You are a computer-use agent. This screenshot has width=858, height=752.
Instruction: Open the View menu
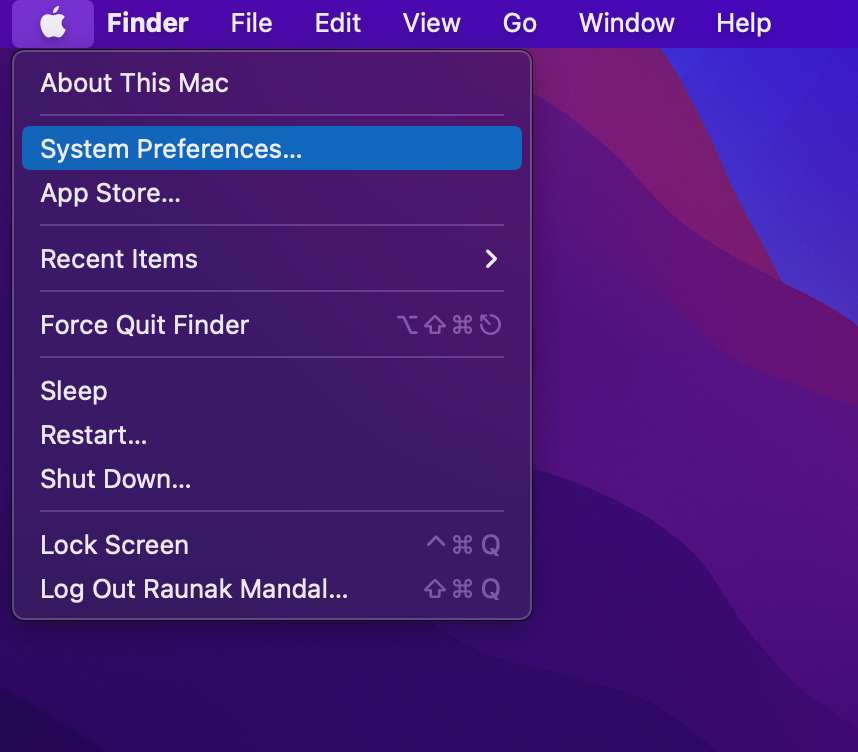pyautogui.click(x=432, y=23)
